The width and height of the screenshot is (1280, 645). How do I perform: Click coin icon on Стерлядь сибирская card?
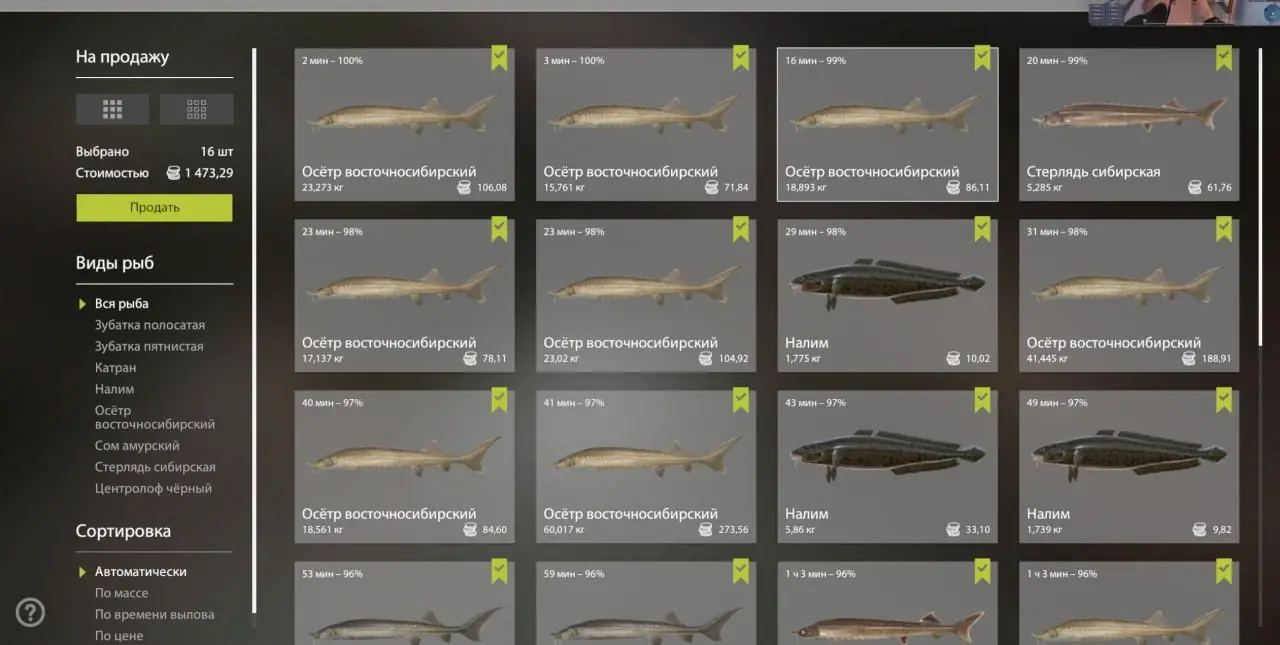pos(1195,187)
